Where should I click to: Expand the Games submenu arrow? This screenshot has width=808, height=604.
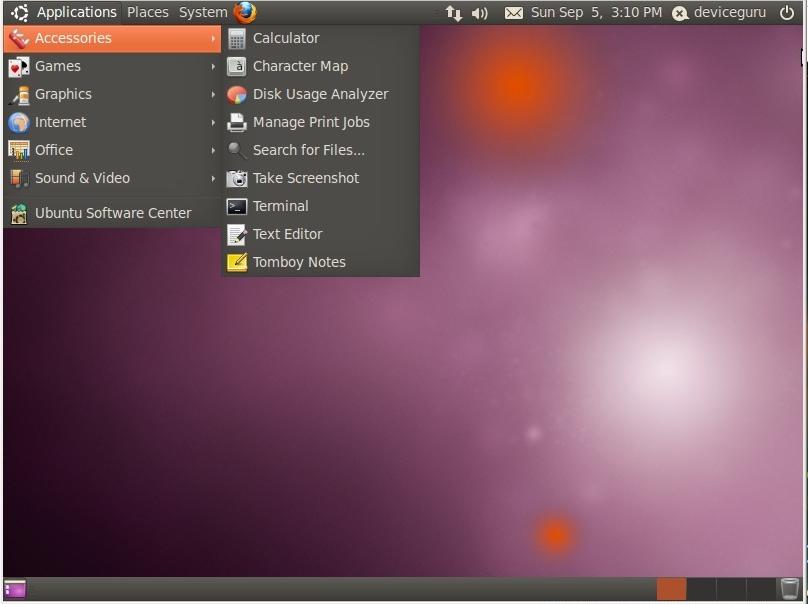pos(213,66)
